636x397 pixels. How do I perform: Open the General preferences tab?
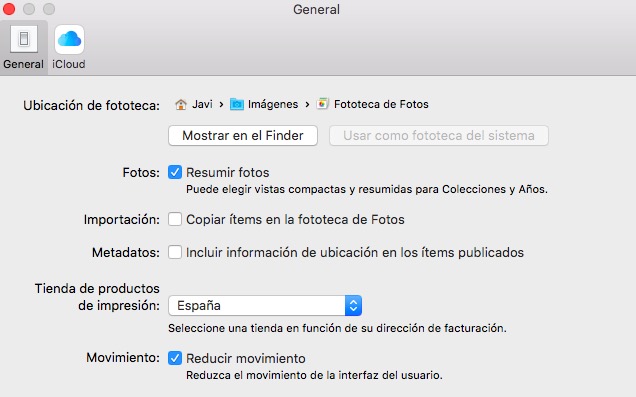tap(24, 47)
